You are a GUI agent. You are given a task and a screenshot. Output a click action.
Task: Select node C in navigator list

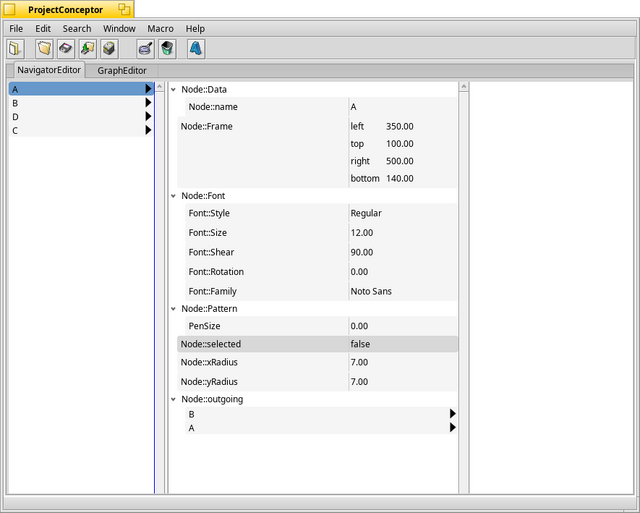[81, 131]
